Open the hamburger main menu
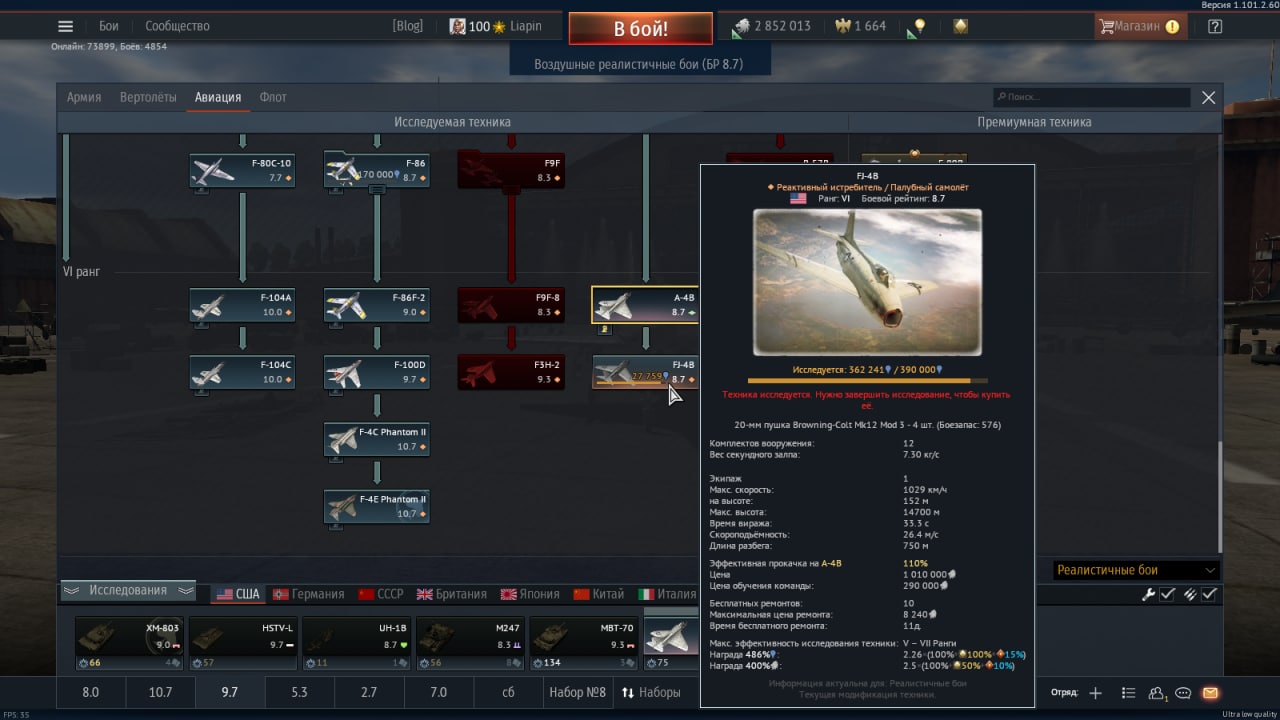This screenshot has width=1280, height=720. click(x=65, y=27)
